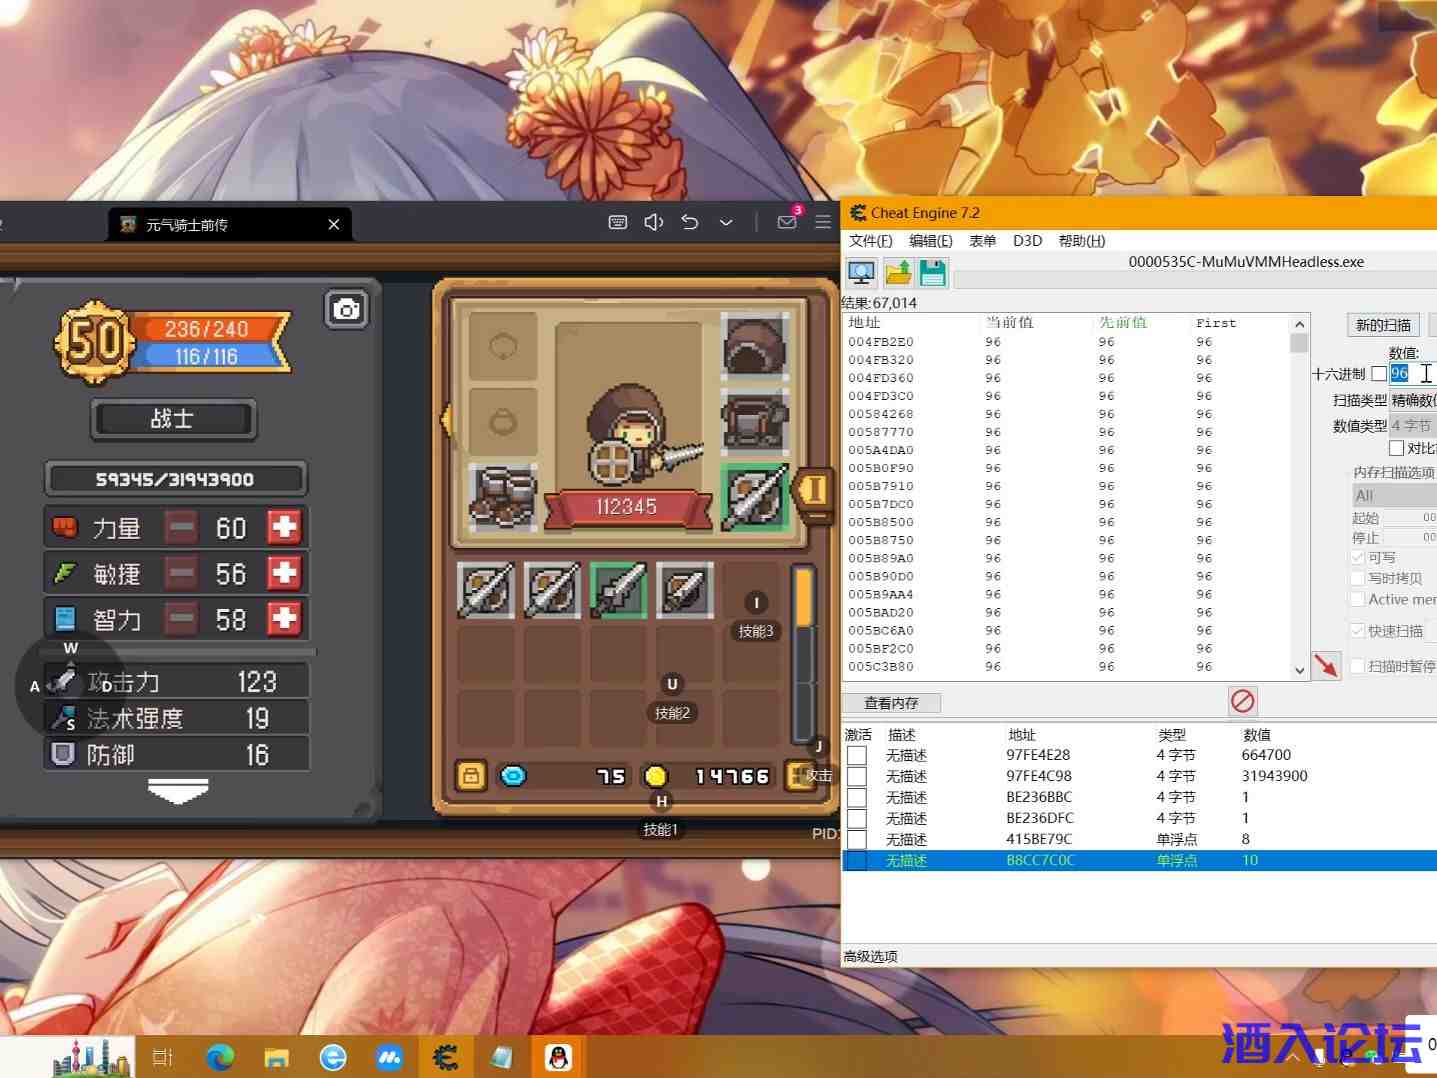Click the emulator keyboard mapping icon
Screen dimensions: 1437x1078
(x=618, y=222)
